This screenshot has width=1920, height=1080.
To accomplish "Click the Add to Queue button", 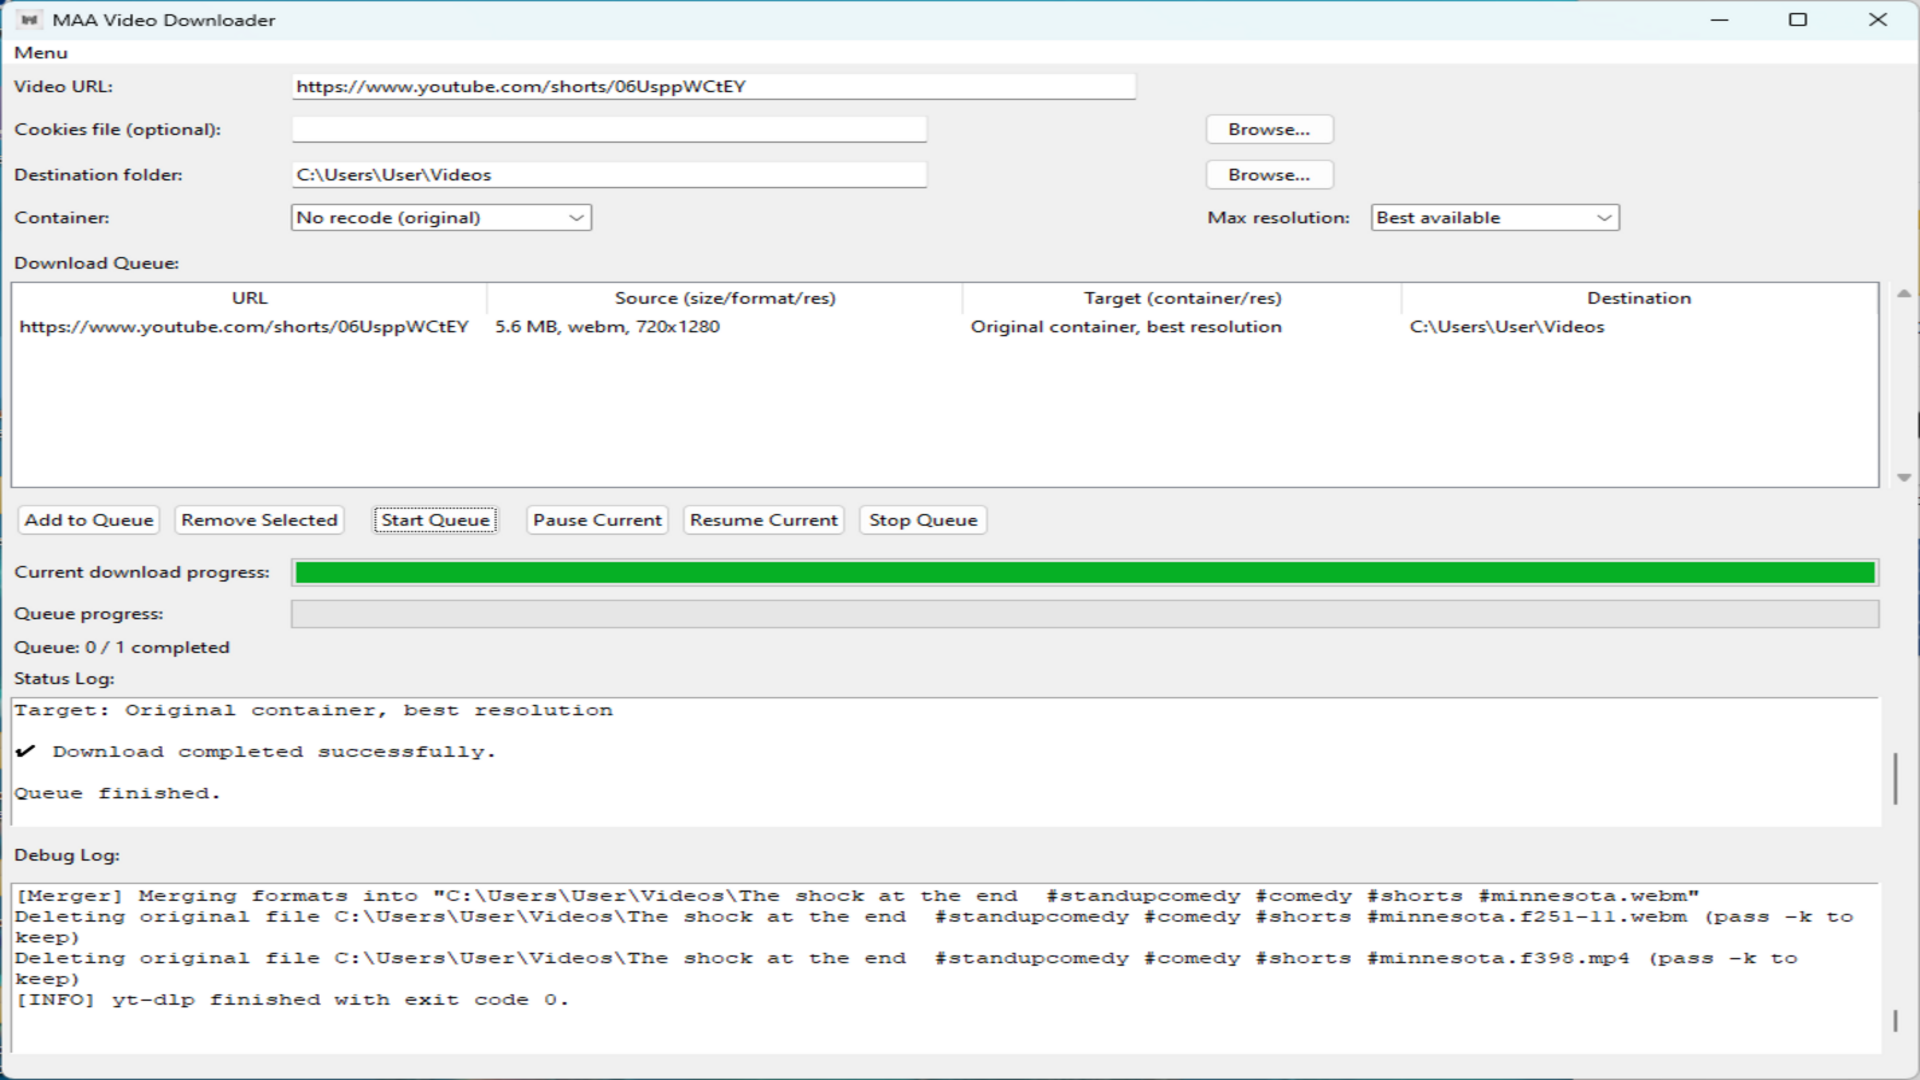I will [88, 519].
